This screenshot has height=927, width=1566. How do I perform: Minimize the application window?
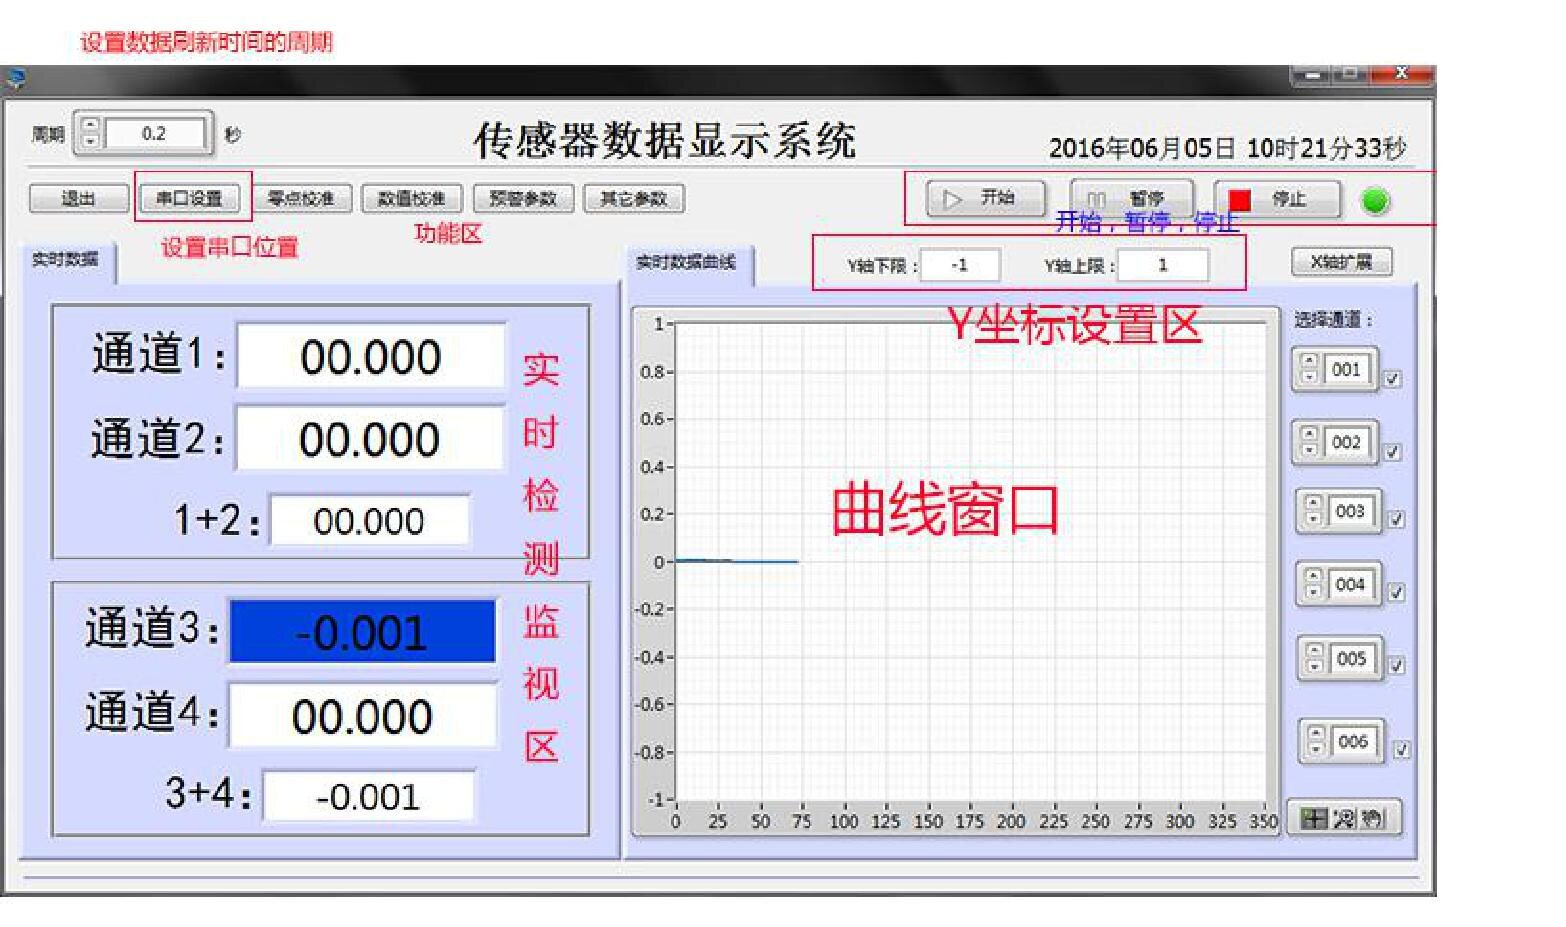[1312, 75]
